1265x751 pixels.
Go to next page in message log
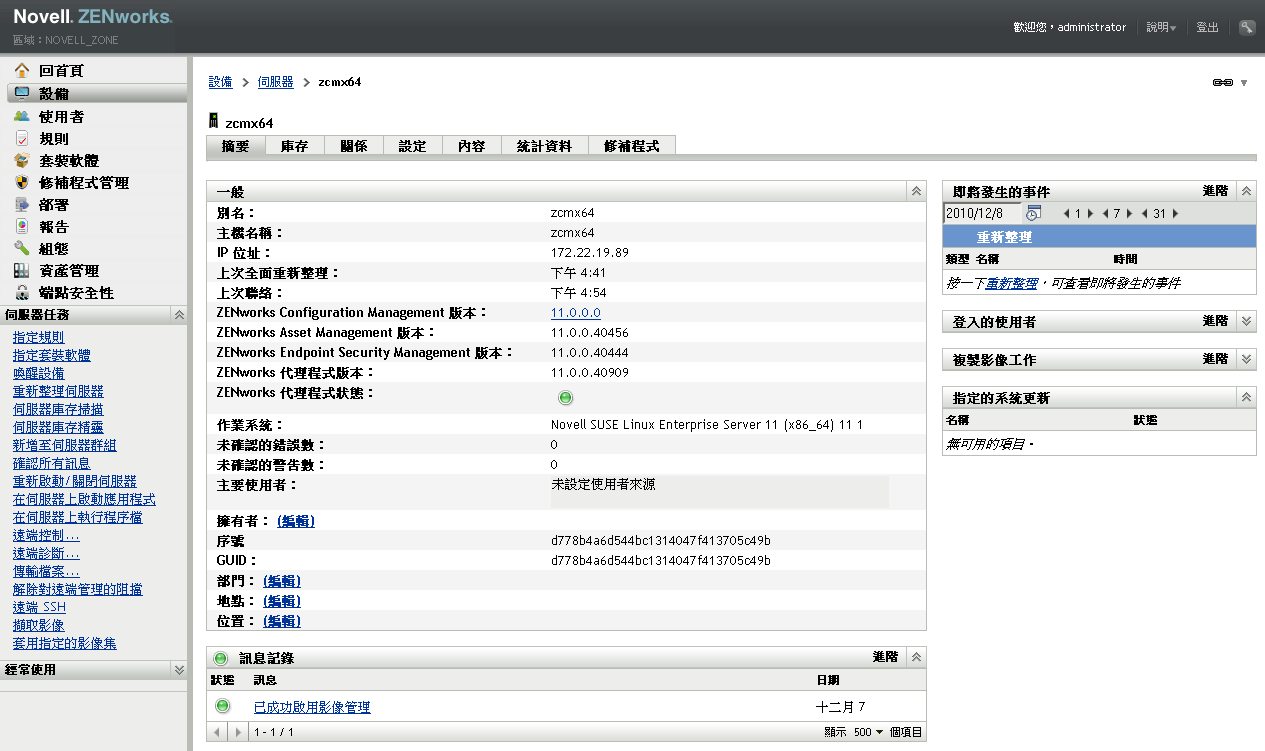237,732
